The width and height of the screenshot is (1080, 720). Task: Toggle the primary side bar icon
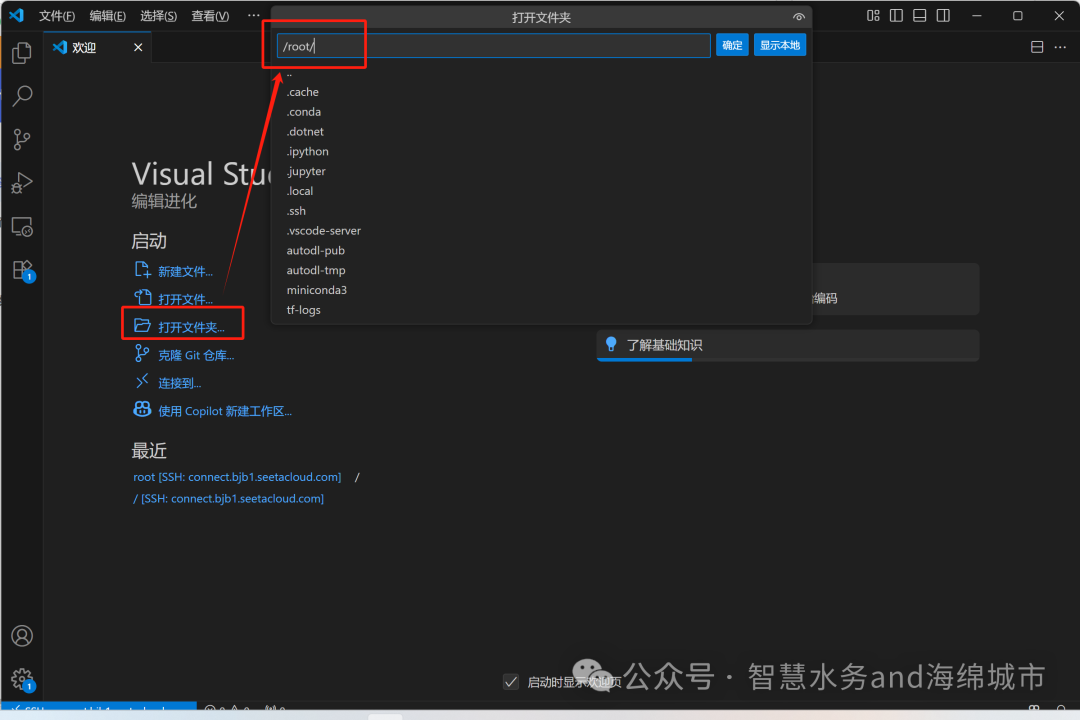896,15
